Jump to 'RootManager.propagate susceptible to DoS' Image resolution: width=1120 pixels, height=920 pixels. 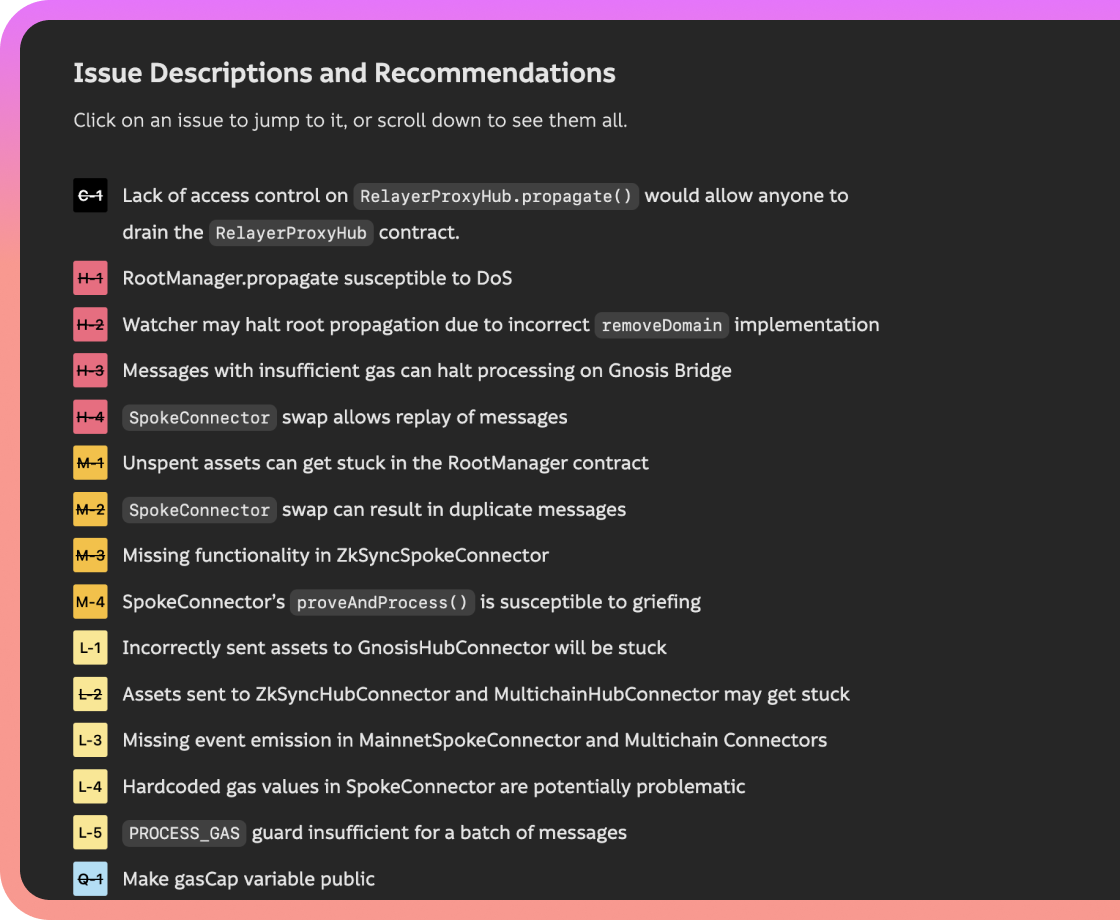pyautogui.click(x=317, y=278)
